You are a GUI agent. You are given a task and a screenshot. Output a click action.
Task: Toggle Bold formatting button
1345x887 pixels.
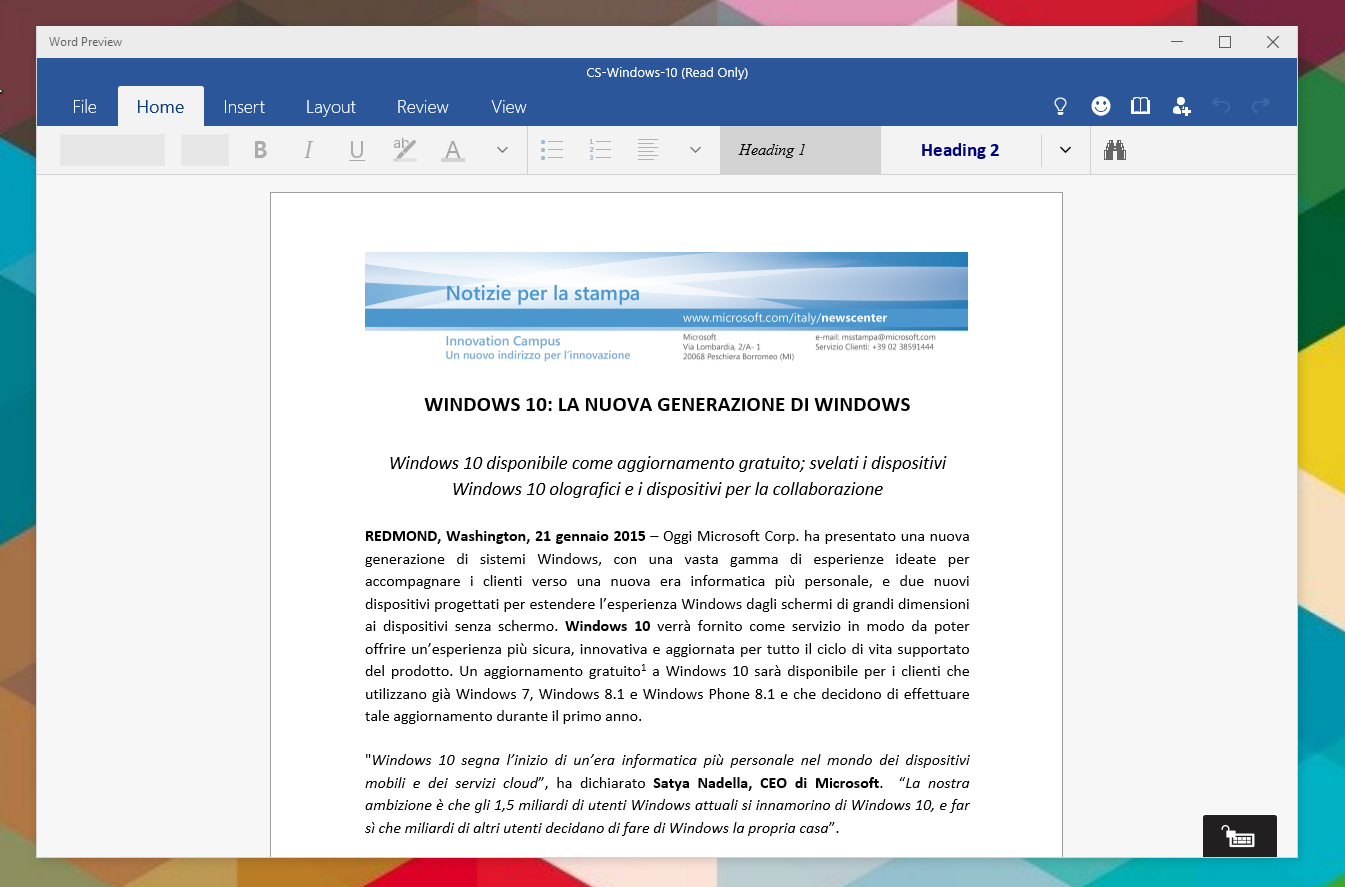[x=260, y=150]
